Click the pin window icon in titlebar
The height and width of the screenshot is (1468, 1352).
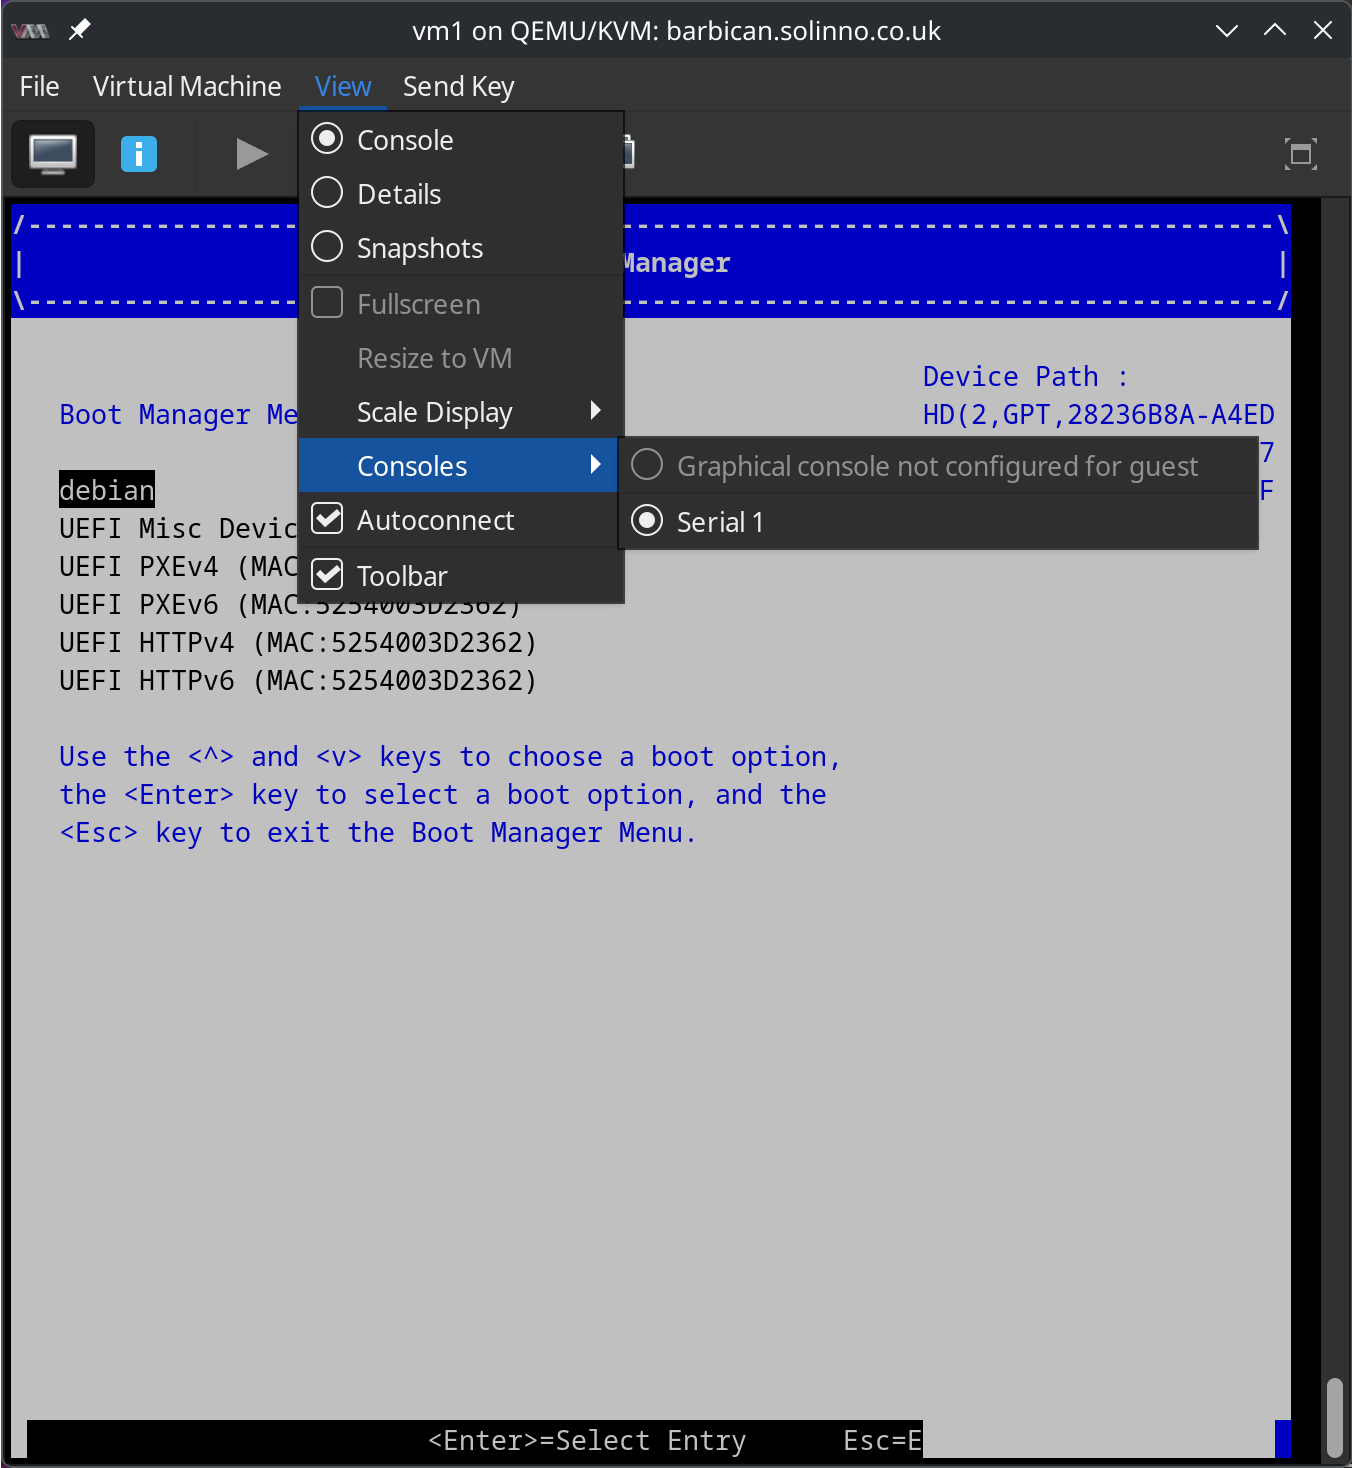click(x=79, y=30)
